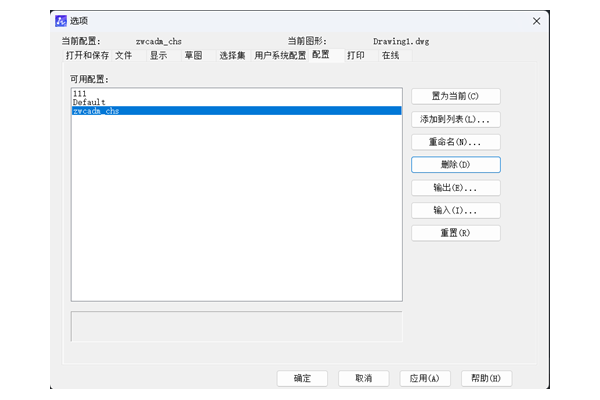
Task: Switch to 用户系统配置 tab
Action: (280, 56)
